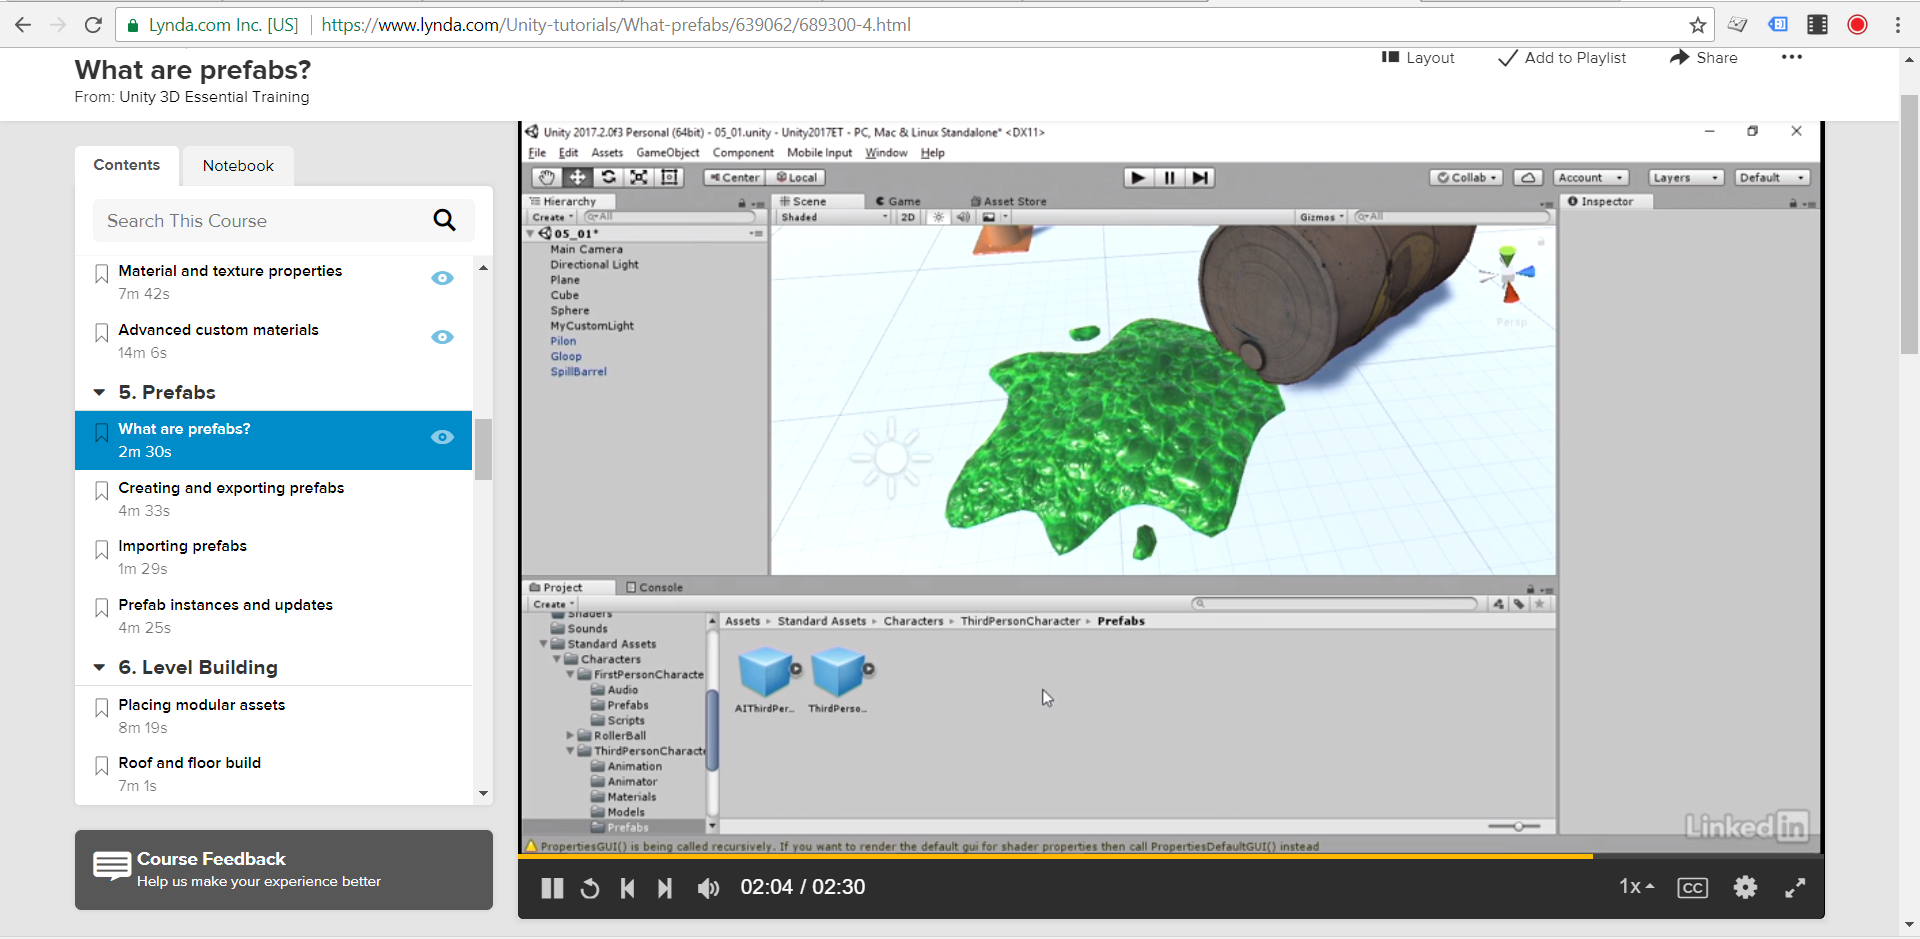
Task: Enter fullscreen video mode
Action: pos(1795,887)
